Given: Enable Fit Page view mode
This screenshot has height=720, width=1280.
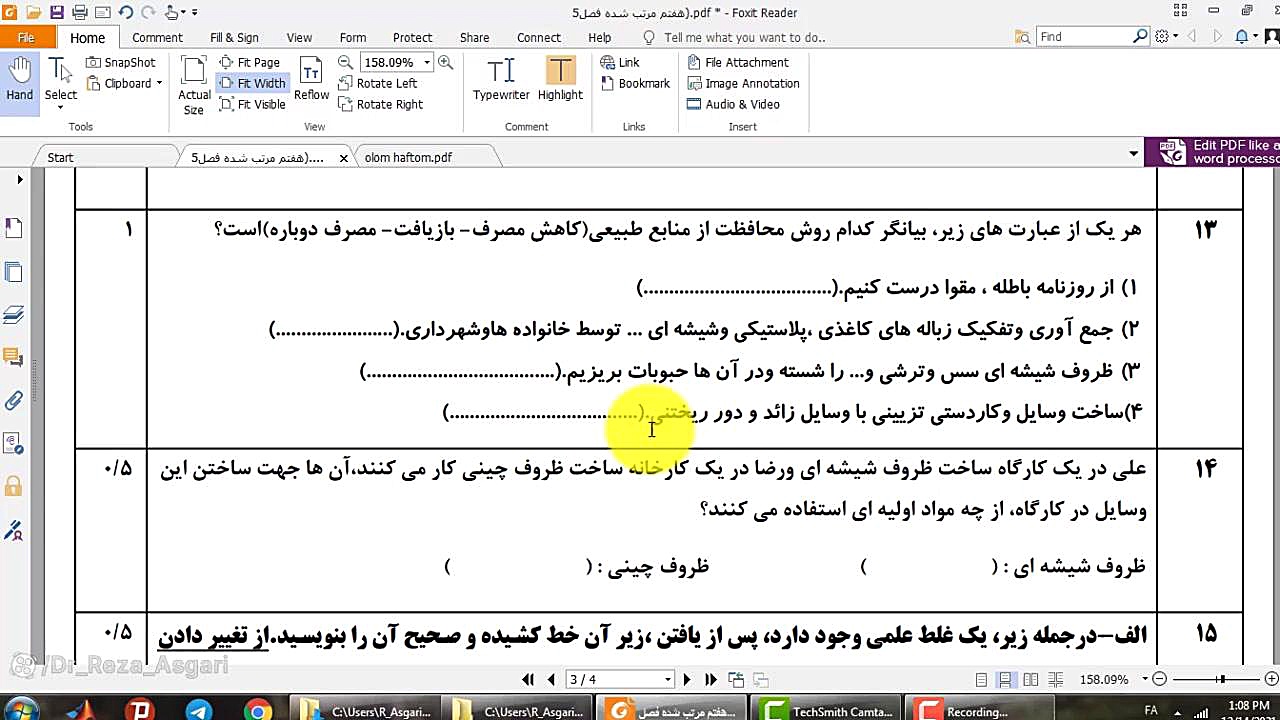Looking at the screenshot, I should pos(253,61).
